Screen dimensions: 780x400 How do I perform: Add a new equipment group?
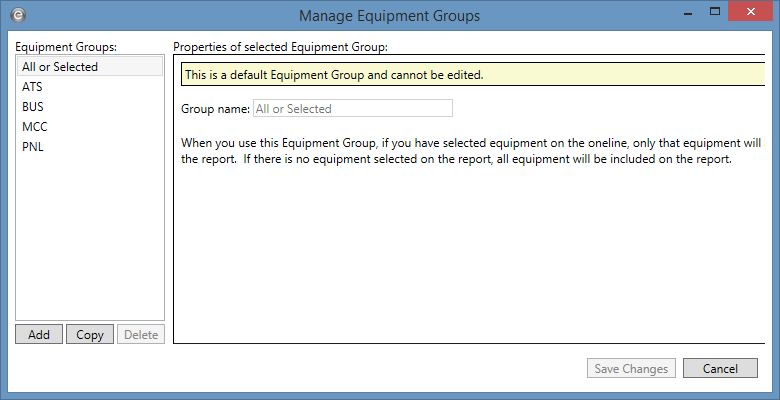(39, 335)
